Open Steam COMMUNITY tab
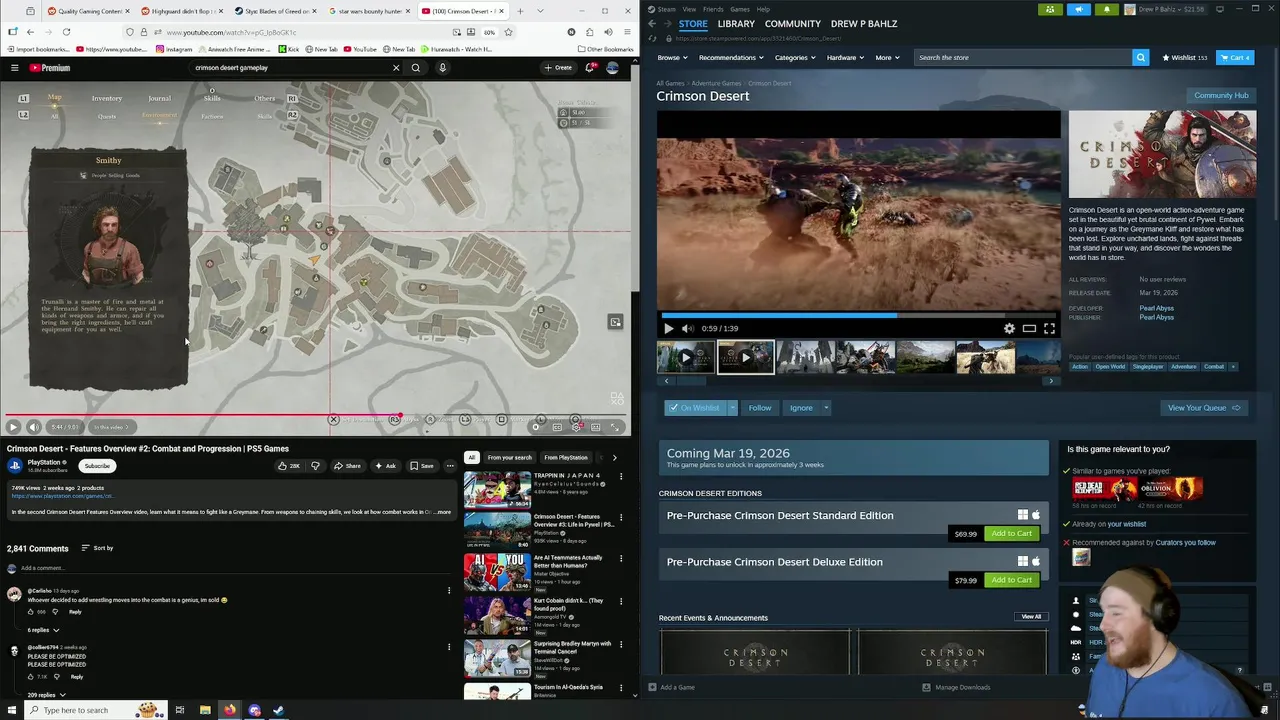Screen dimensions: 1280x720 point(793,23)
